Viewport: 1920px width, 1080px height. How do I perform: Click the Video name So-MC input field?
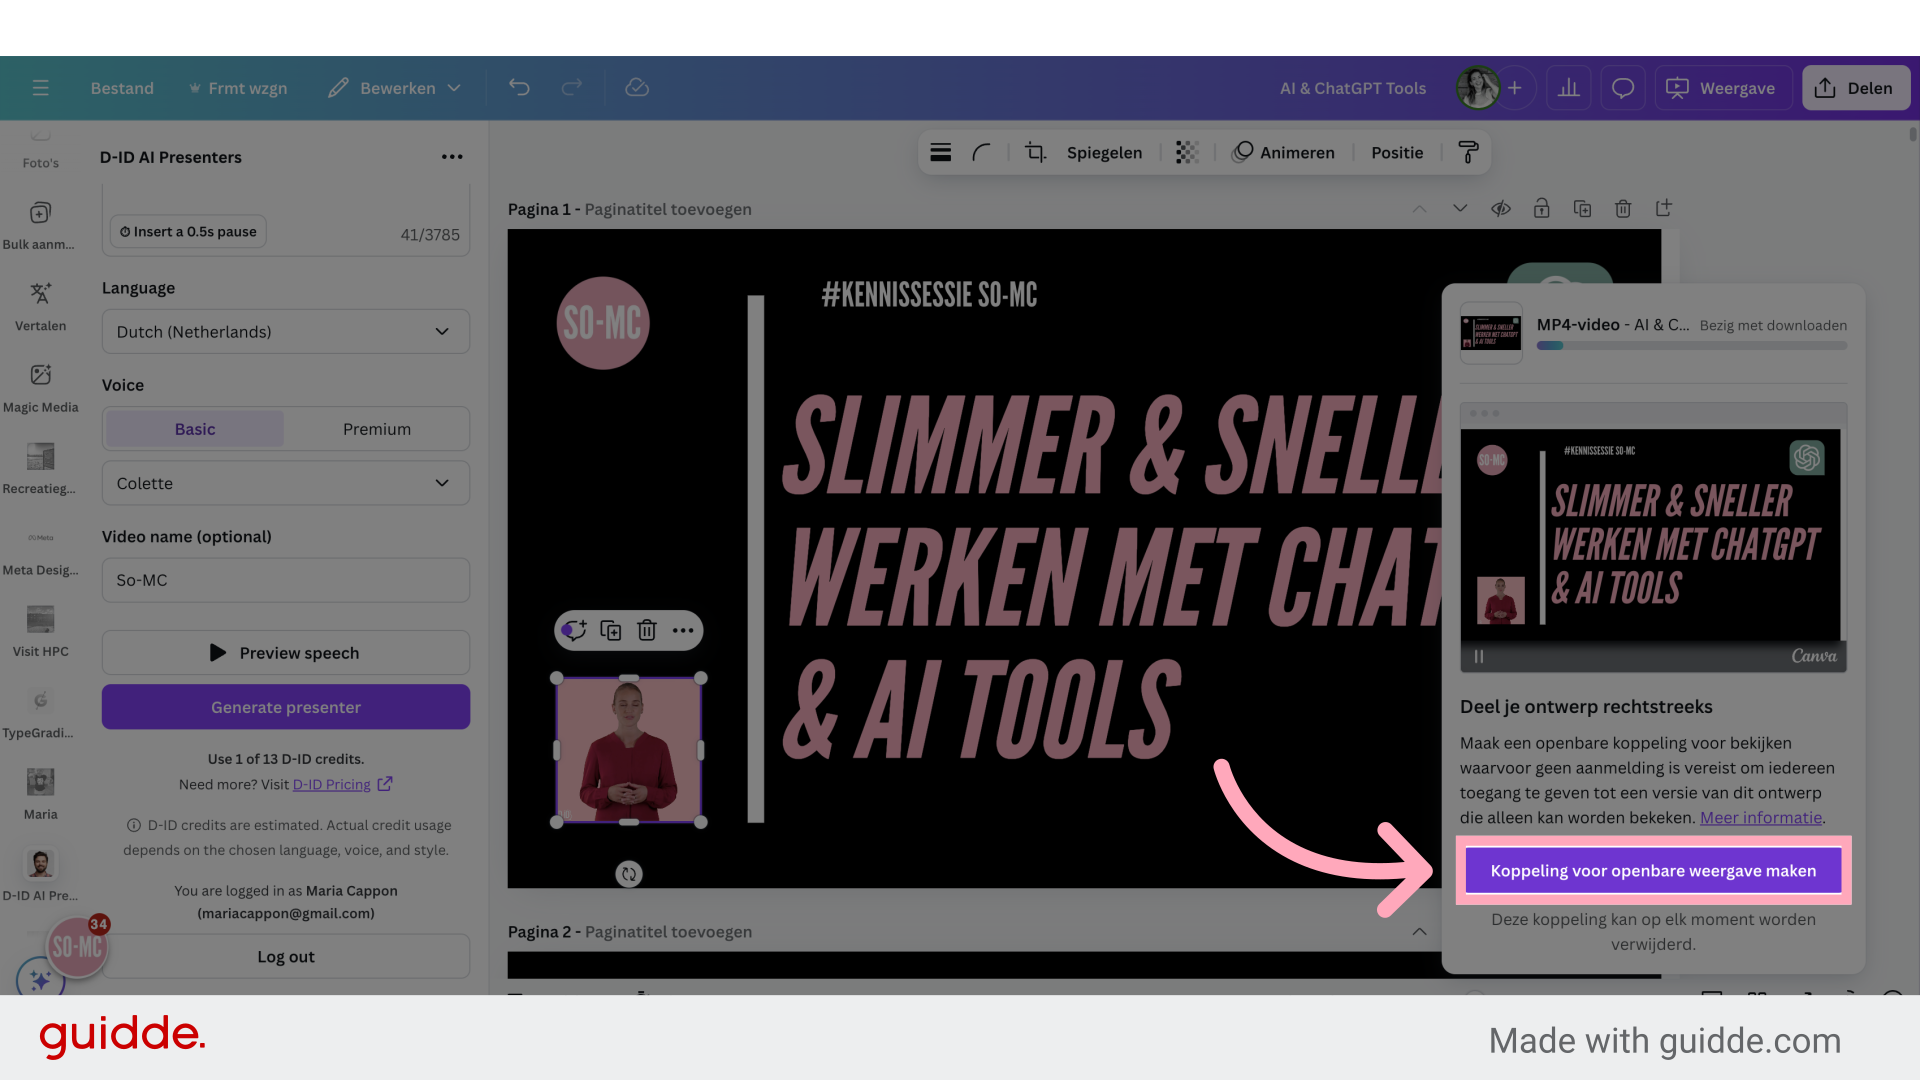[285, 579]
